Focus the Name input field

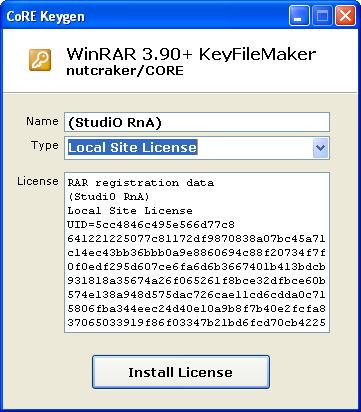197,122
